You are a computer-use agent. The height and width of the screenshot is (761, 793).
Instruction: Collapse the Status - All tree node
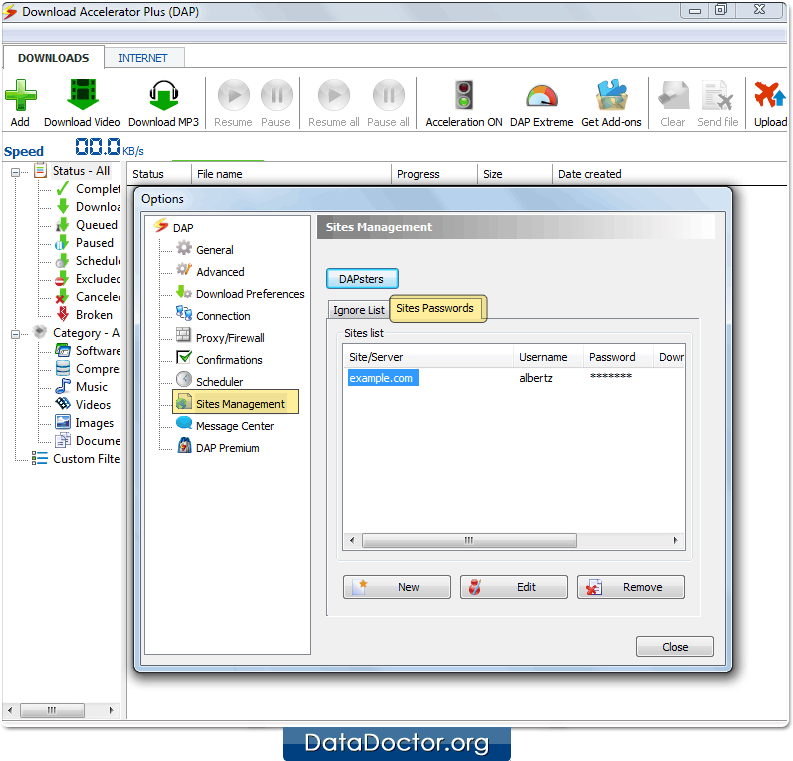16,172
